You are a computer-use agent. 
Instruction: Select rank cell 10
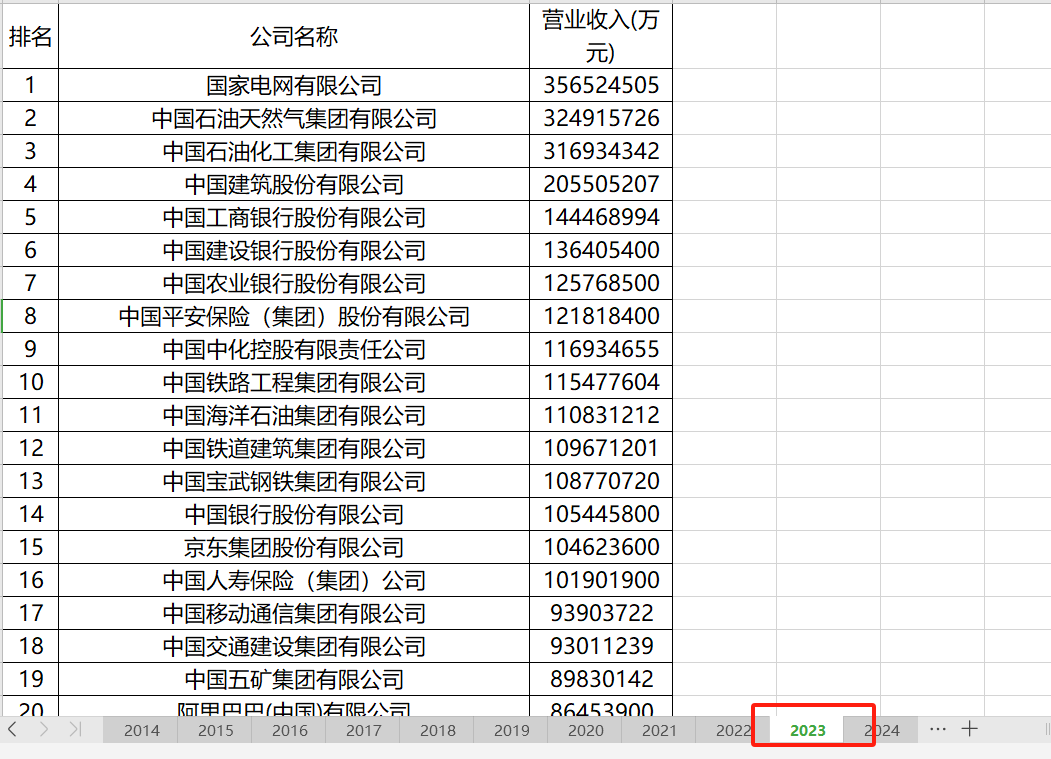point(30,382)
